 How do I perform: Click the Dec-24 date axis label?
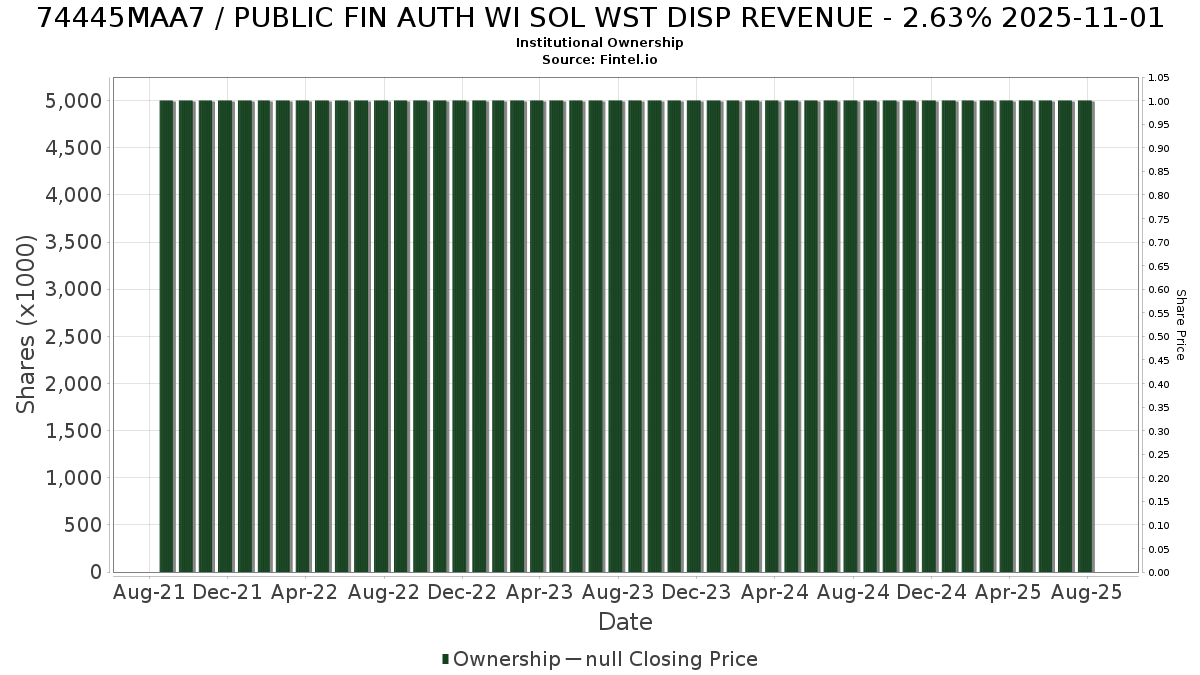931,592
